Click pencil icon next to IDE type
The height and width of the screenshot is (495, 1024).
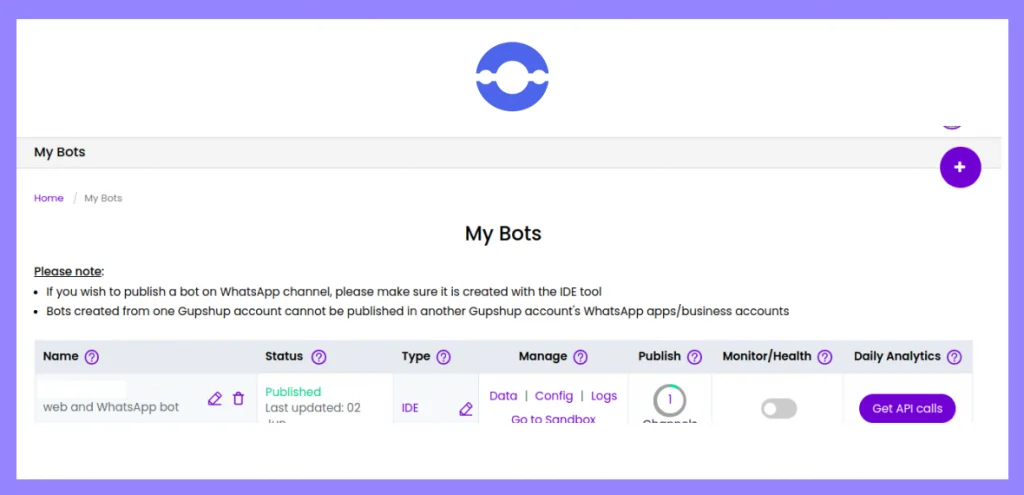point(466,409)
